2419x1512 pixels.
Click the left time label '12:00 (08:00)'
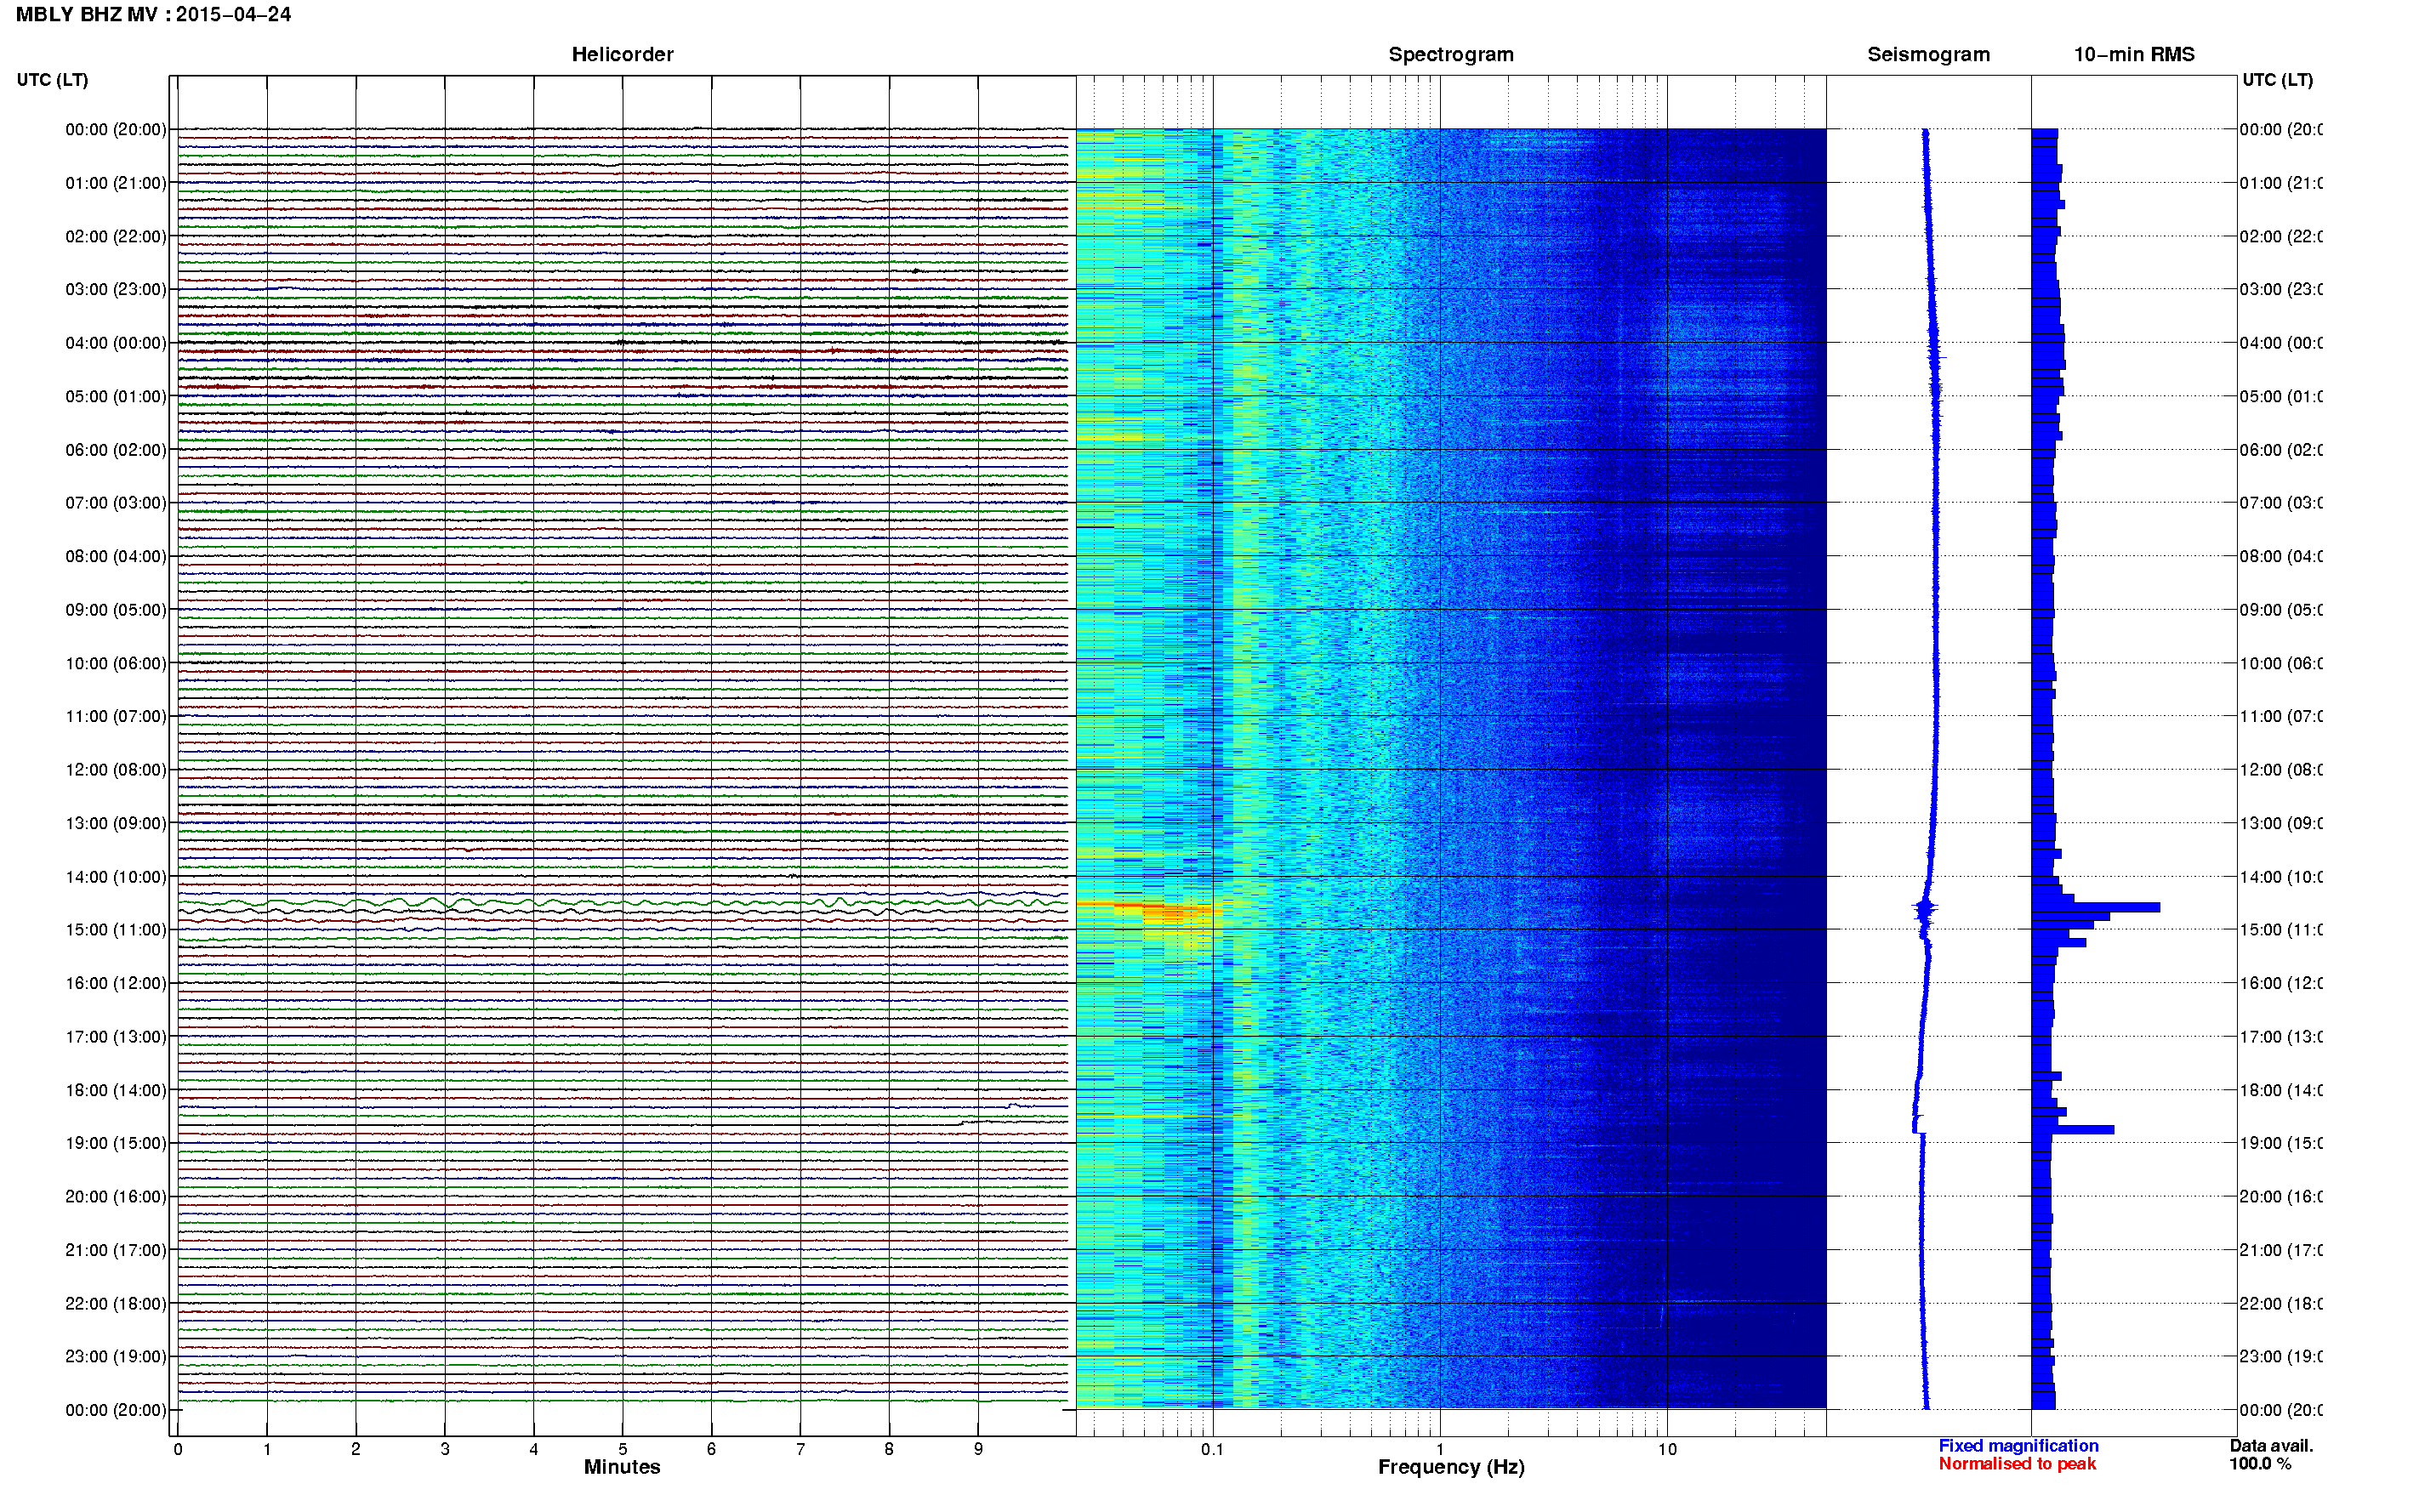click(x=116, y=770)
